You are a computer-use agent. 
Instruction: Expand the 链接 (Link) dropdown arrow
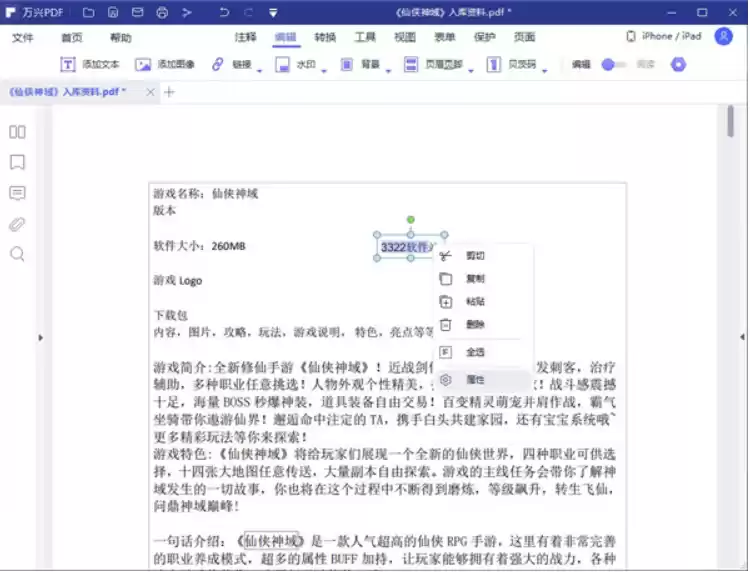pyautogui.click(x=259, y=69)
